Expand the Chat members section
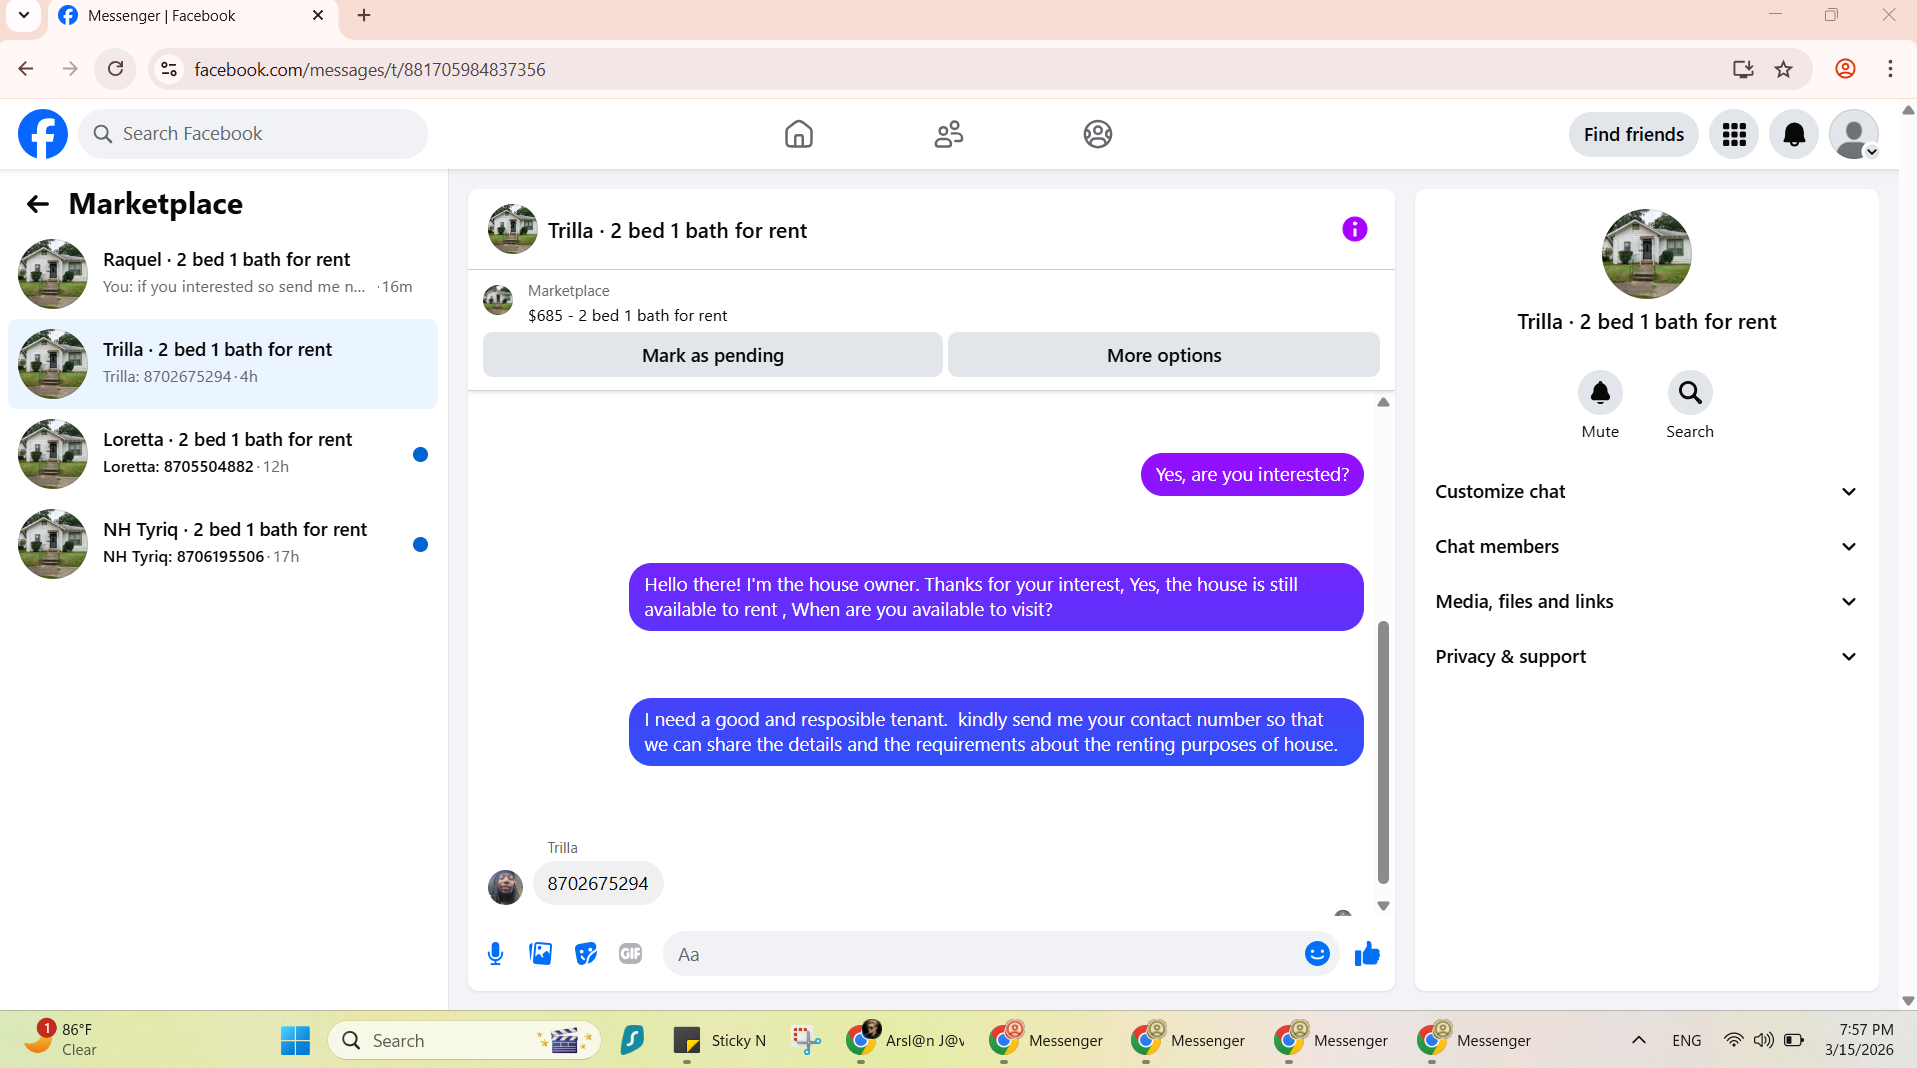The width and height of the screenshot is (1917, 1068). click(x=1646, y=547)
